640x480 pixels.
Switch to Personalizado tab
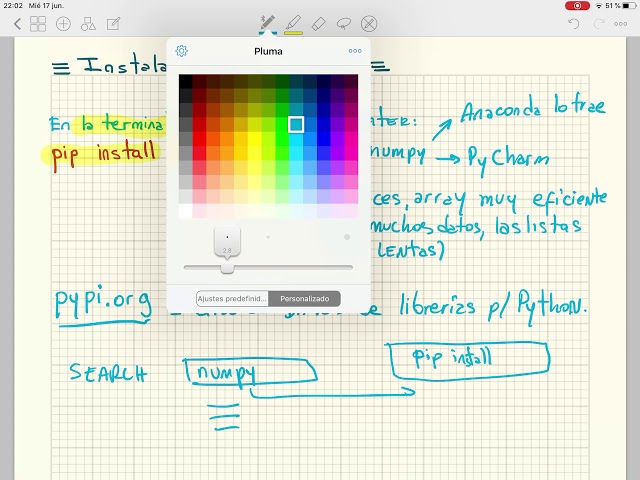click(x=304, y=298)
